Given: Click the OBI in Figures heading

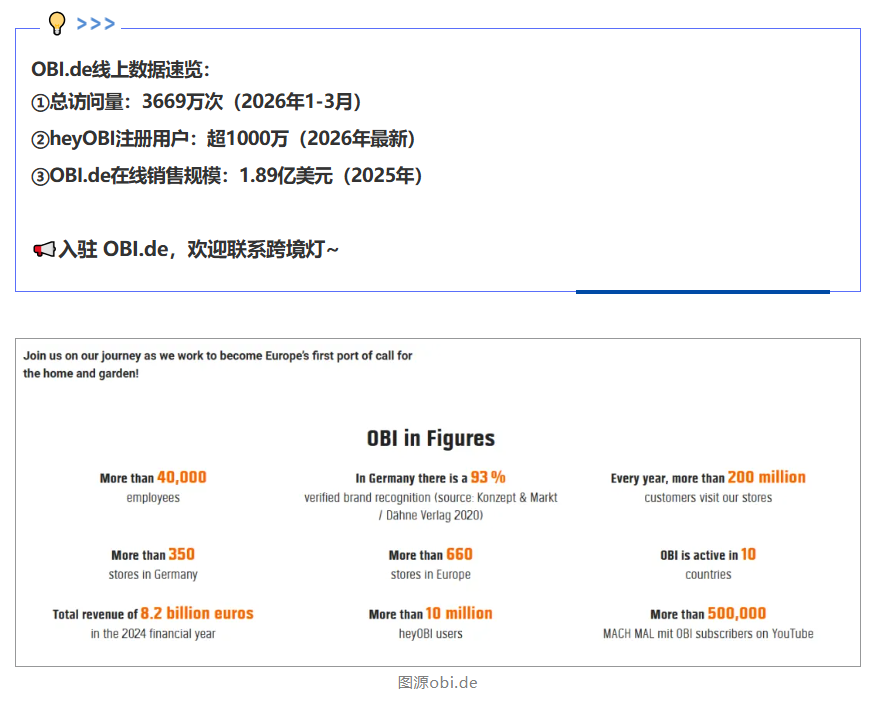Looking at the screenshot, I should pyautogui.click(x=430, y=438).
